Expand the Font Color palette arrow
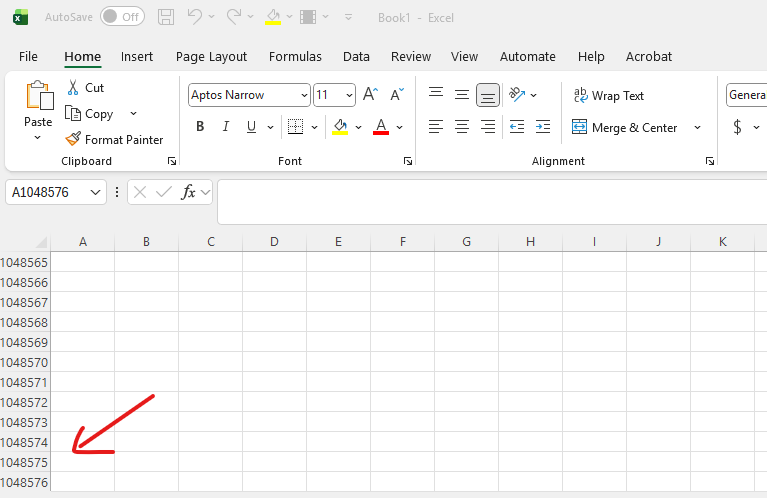 click(400, 127)
